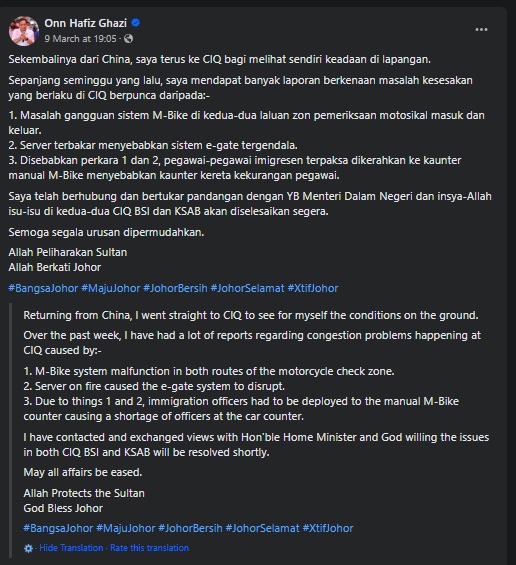This screenshot has height=565, width=516.
Task: Open Onn Hafiz Ghazi's profile picture
Action: tap(24, 31)
